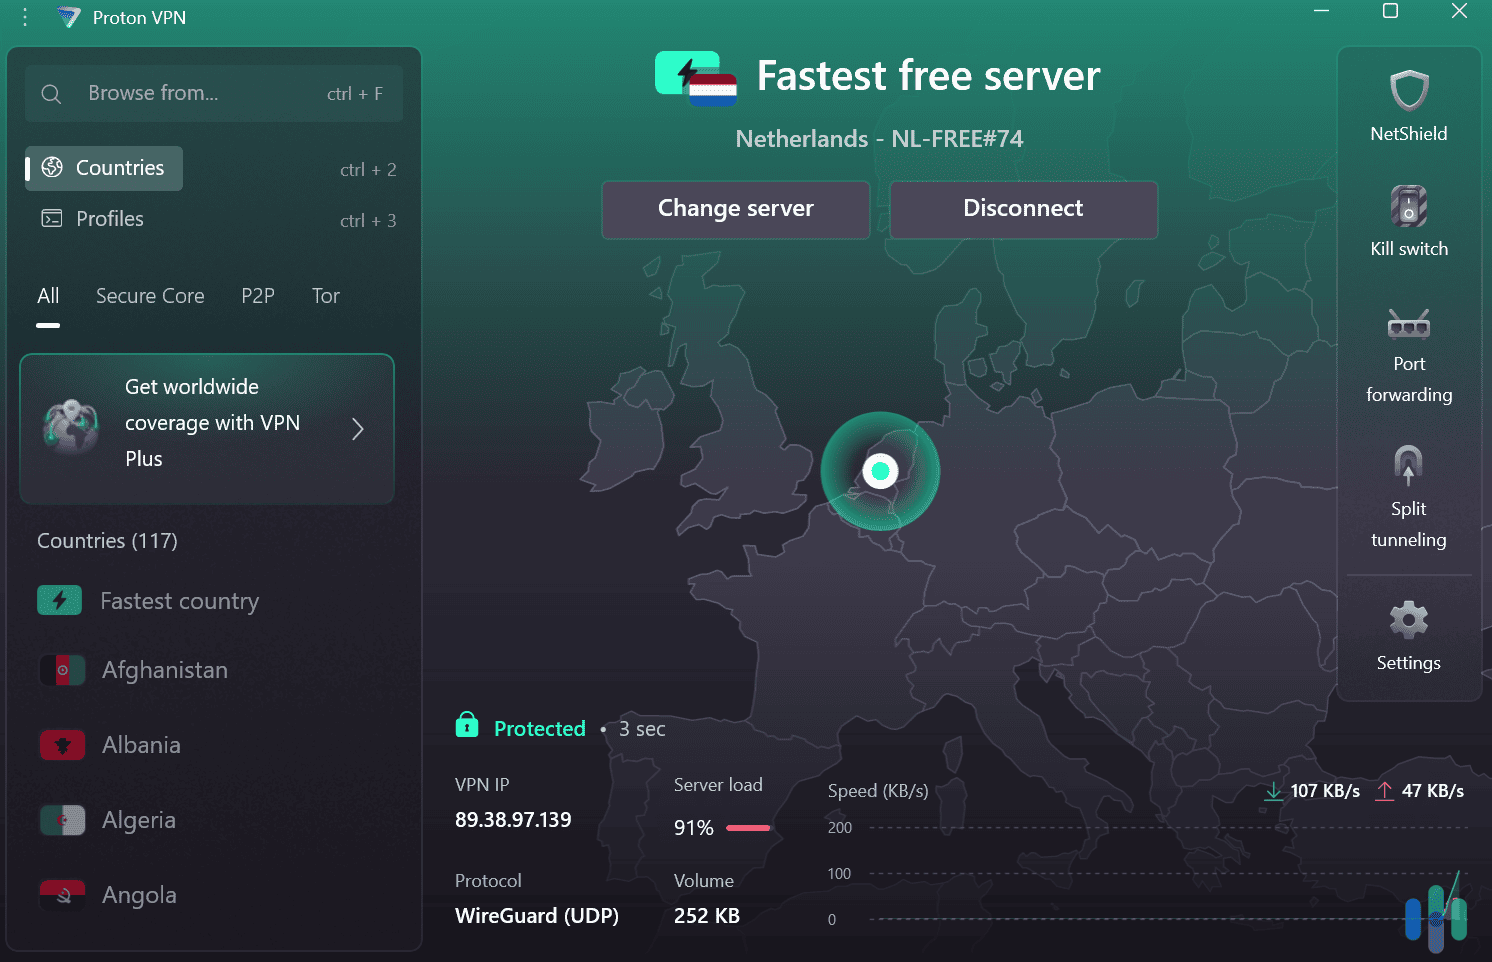This screenshot has height=962, width=1492.
Task: Toggle NetShield protection in the sidebar
Action: pyautogui.click(x=1408, y=92)
